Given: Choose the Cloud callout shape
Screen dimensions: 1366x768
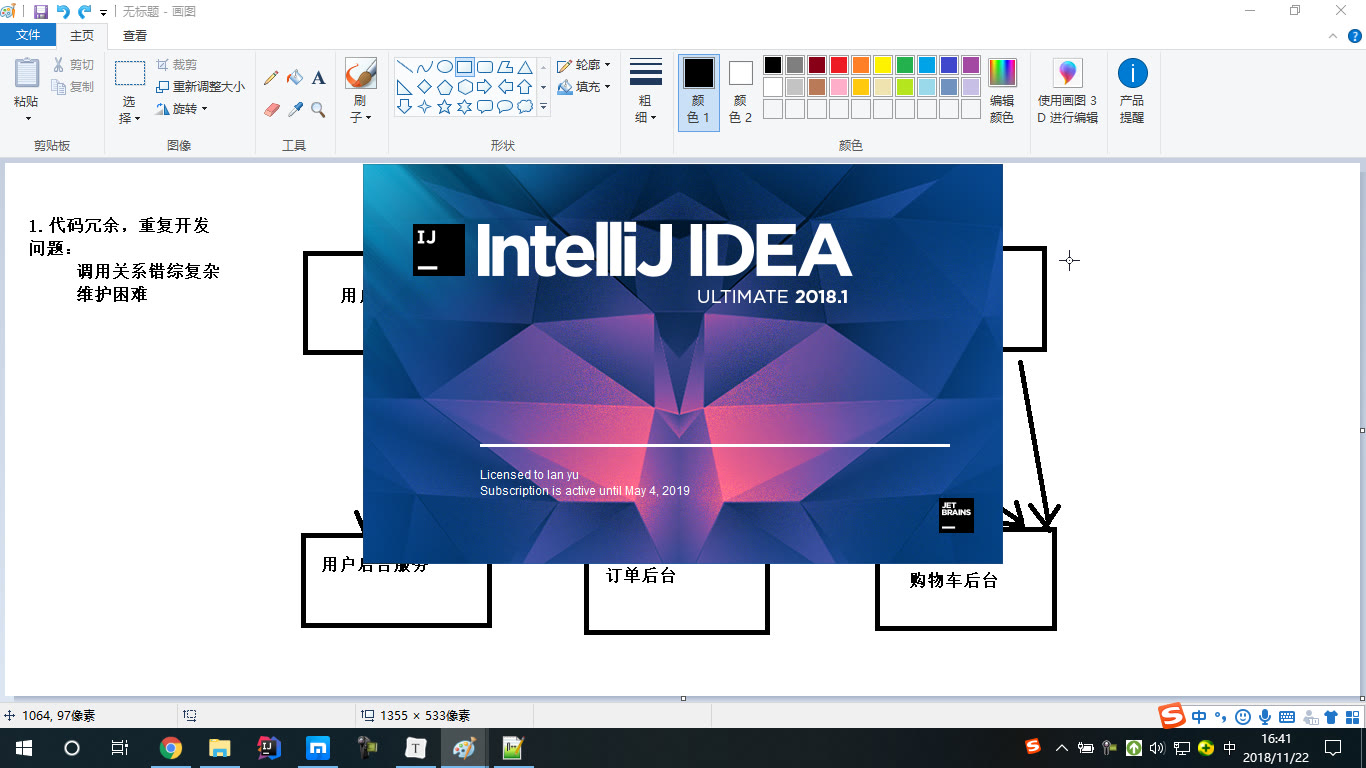Looking at the screenshot, I should pos(525,107).
